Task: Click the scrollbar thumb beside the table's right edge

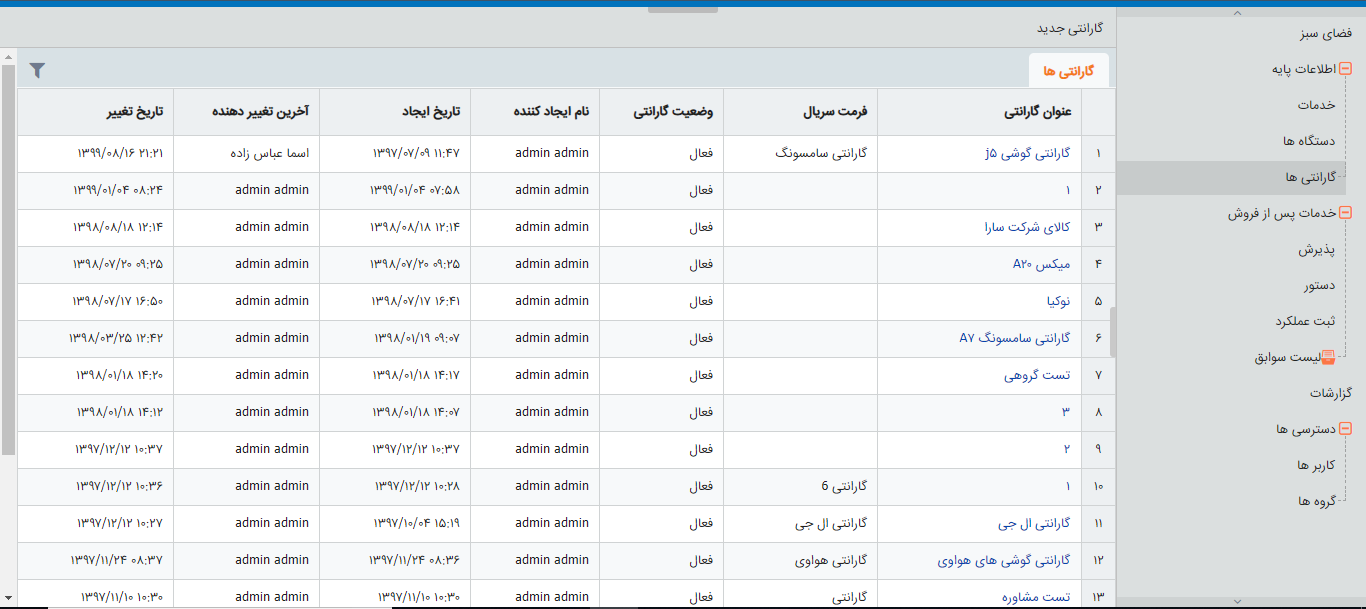Action: pos(1113,332)
